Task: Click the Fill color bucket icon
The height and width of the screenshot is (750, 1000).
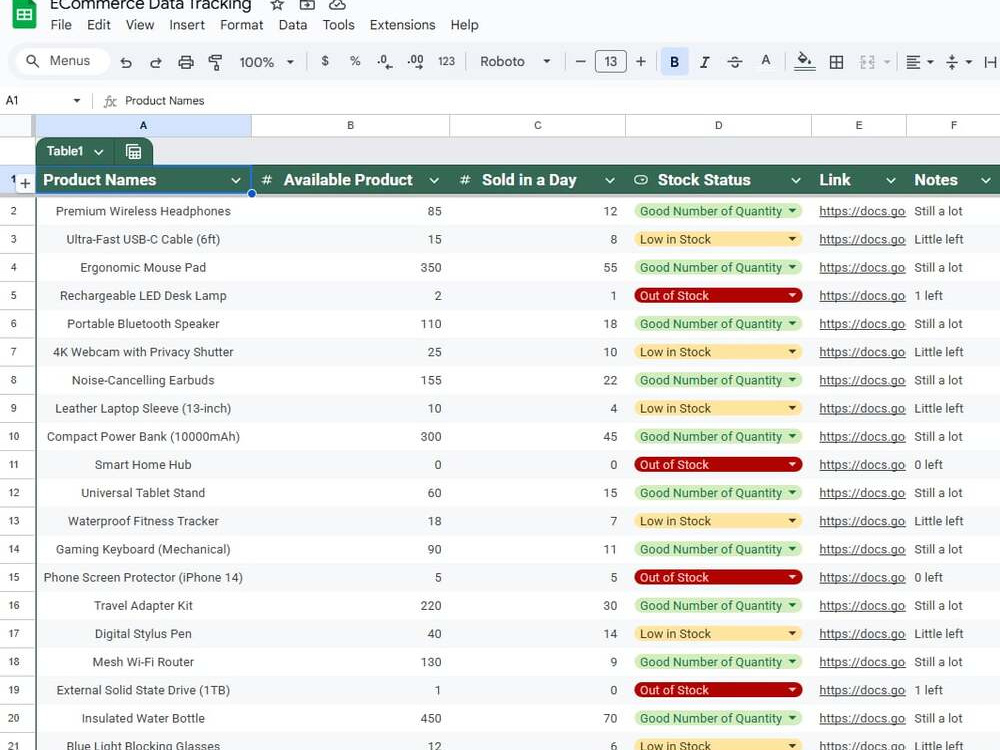Action: 805,61
